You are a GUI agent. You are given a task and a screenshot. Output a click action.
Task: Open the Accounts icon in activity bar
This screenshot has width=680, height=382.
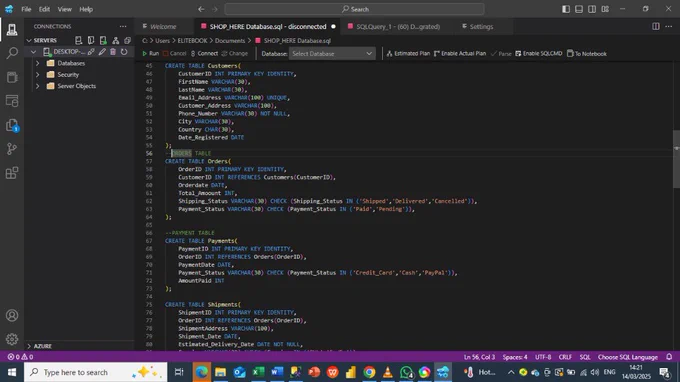[x=12, y=315]
